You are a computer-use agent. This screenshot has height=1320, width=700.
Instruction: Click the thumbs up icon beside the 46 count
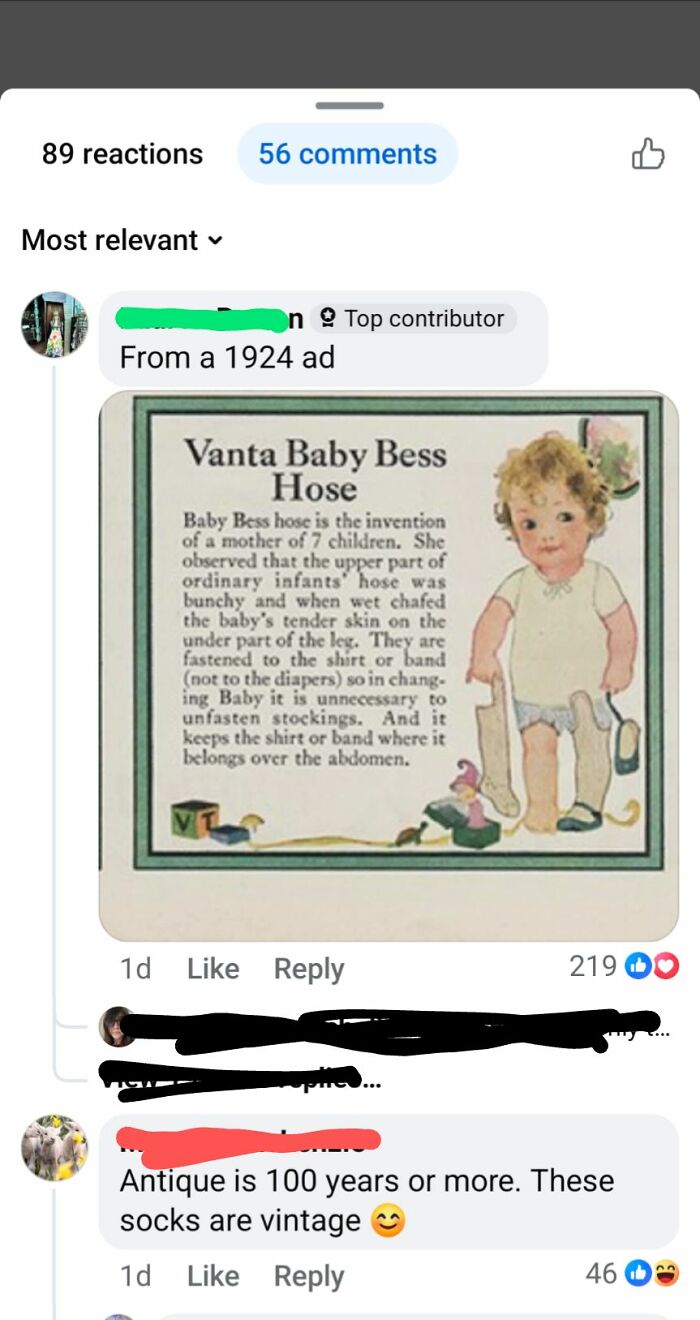[637, 1273]
